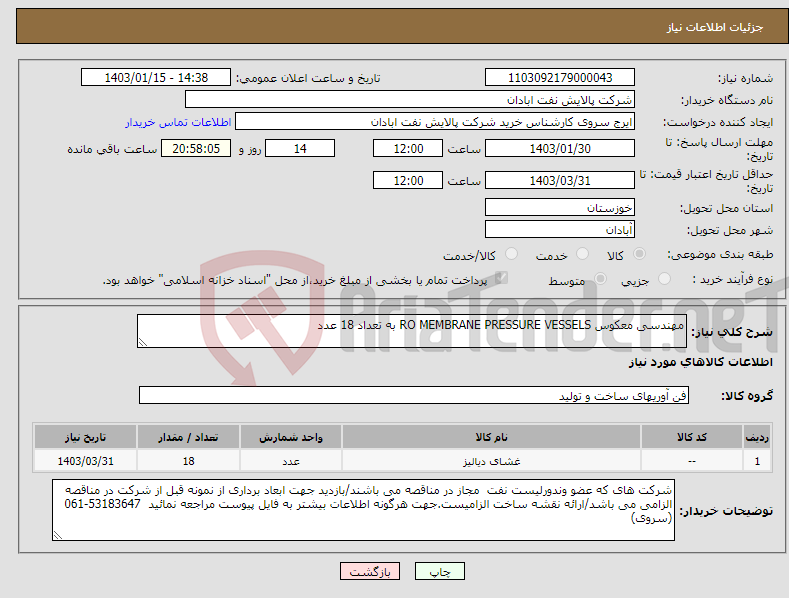The image size is (789, 598).
Task: Click the table date cell 1403/03/31
Action: tap(86, 461)
